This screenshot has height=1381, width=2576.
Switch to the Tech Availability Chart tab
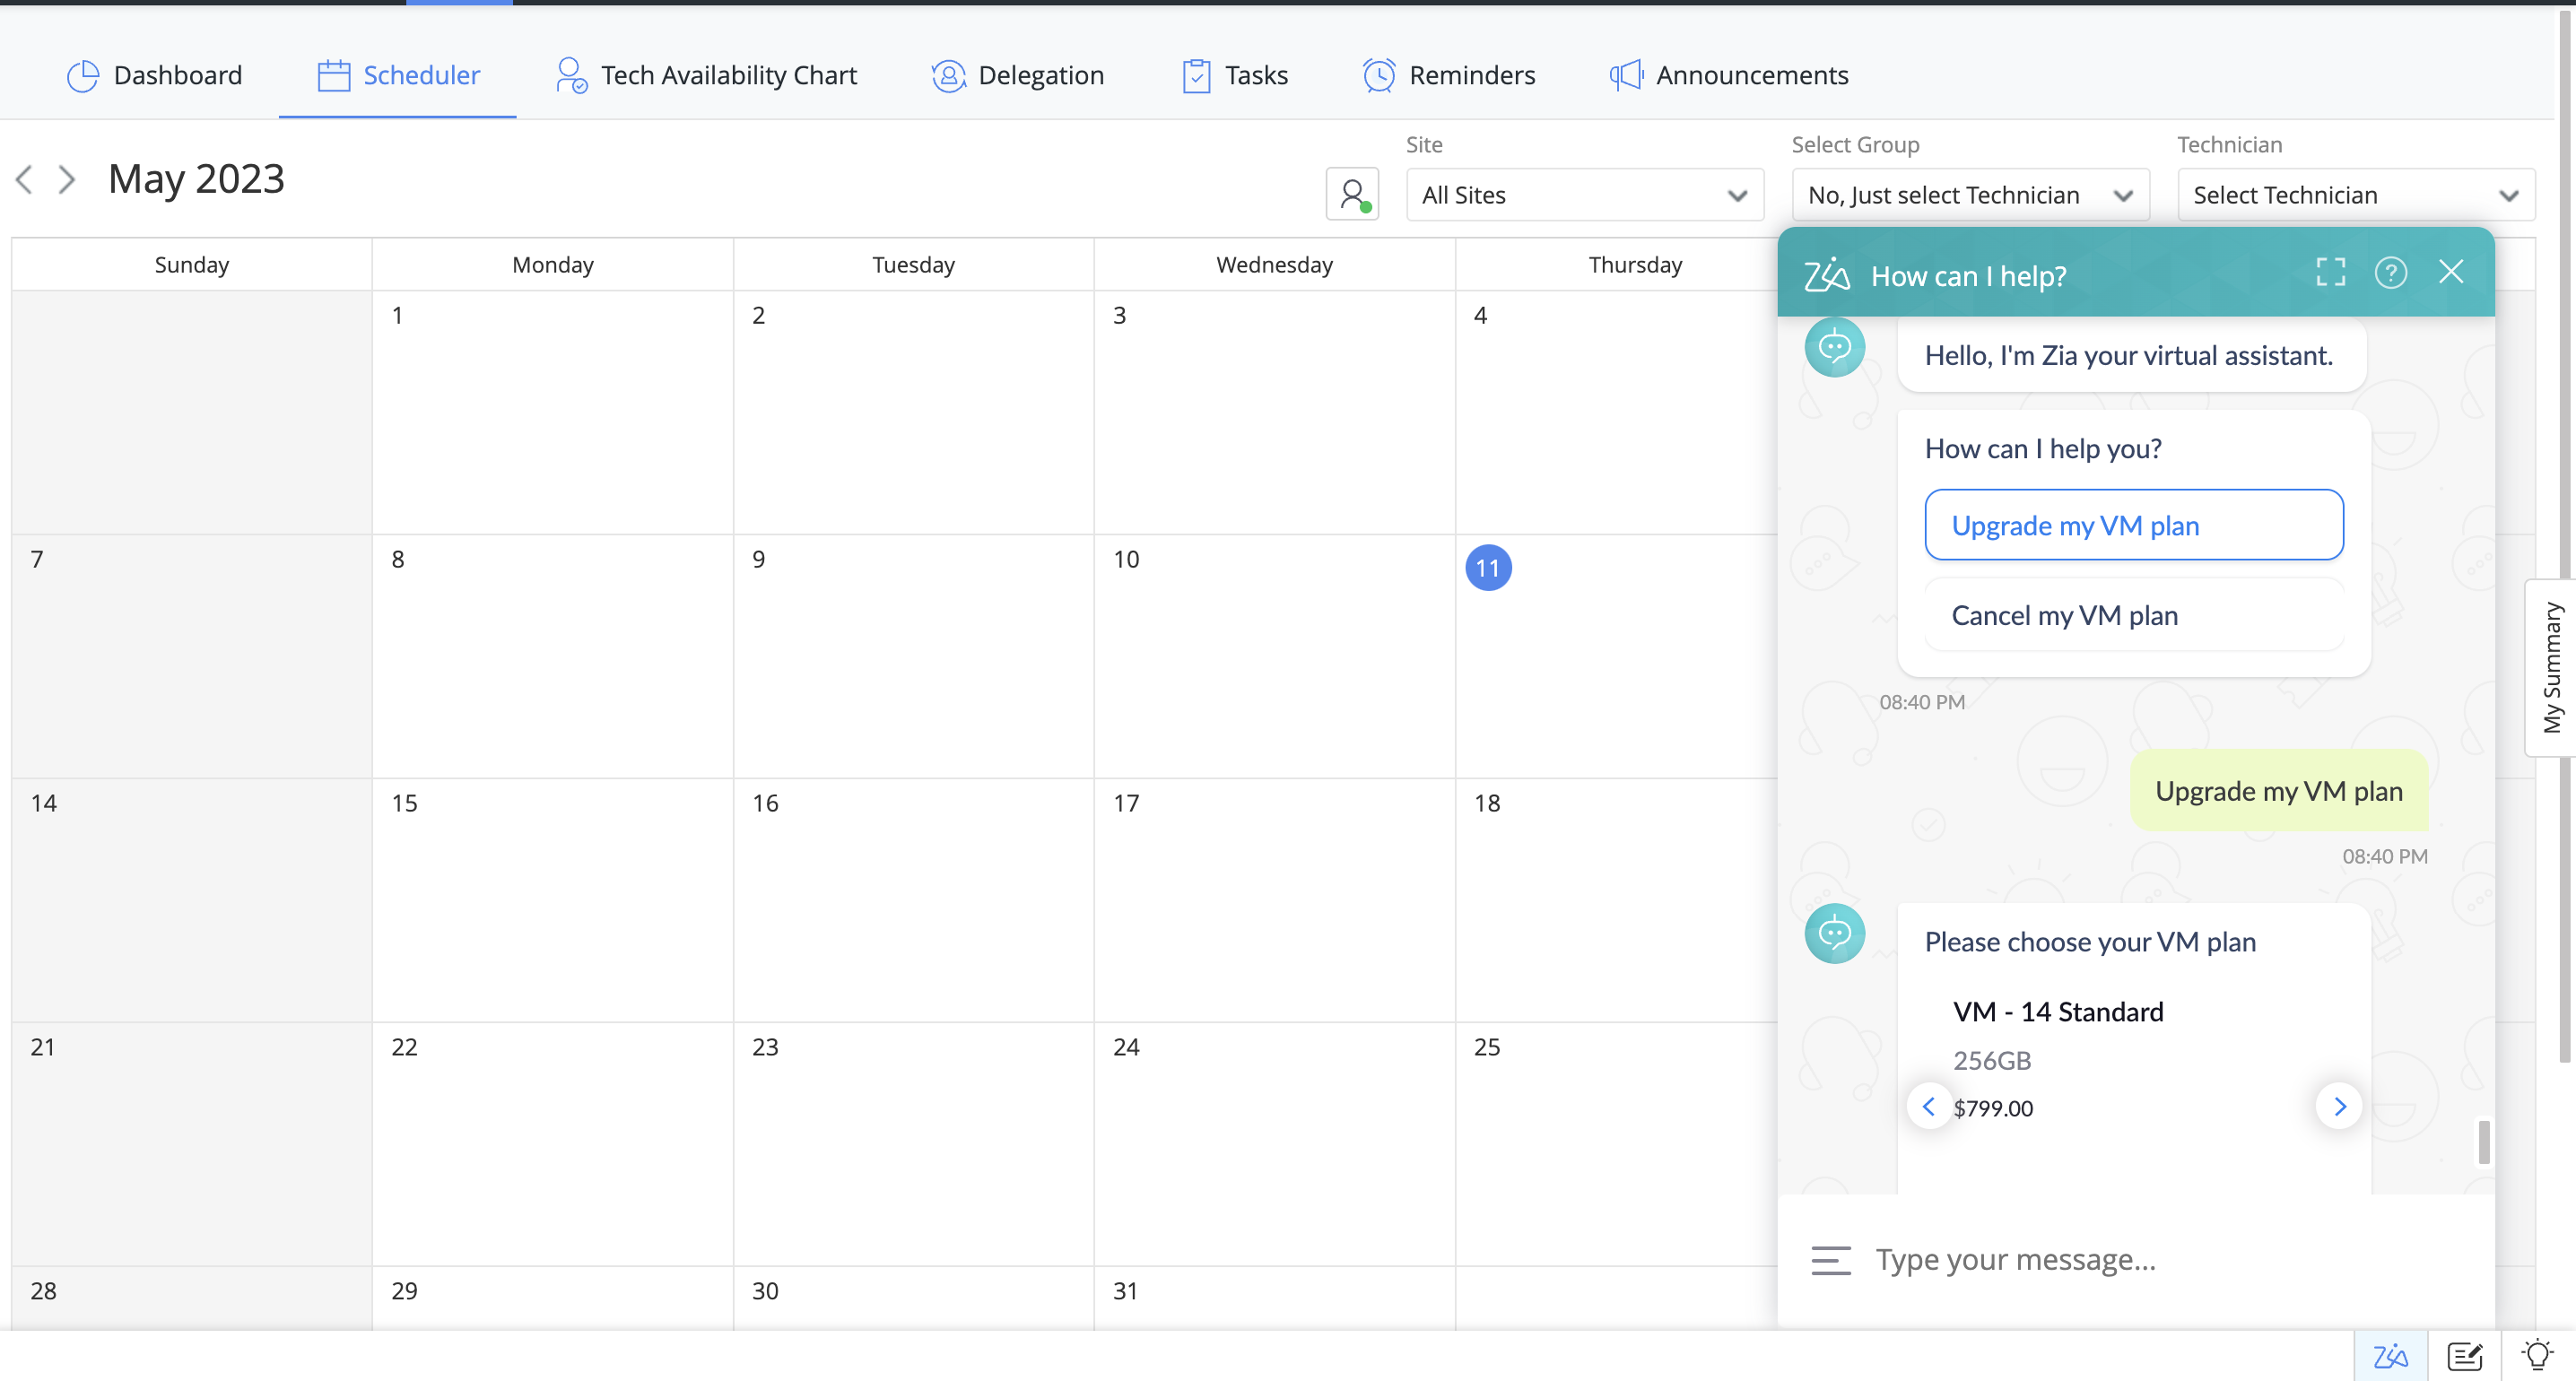pyautogui.click(x=706, y=75)
